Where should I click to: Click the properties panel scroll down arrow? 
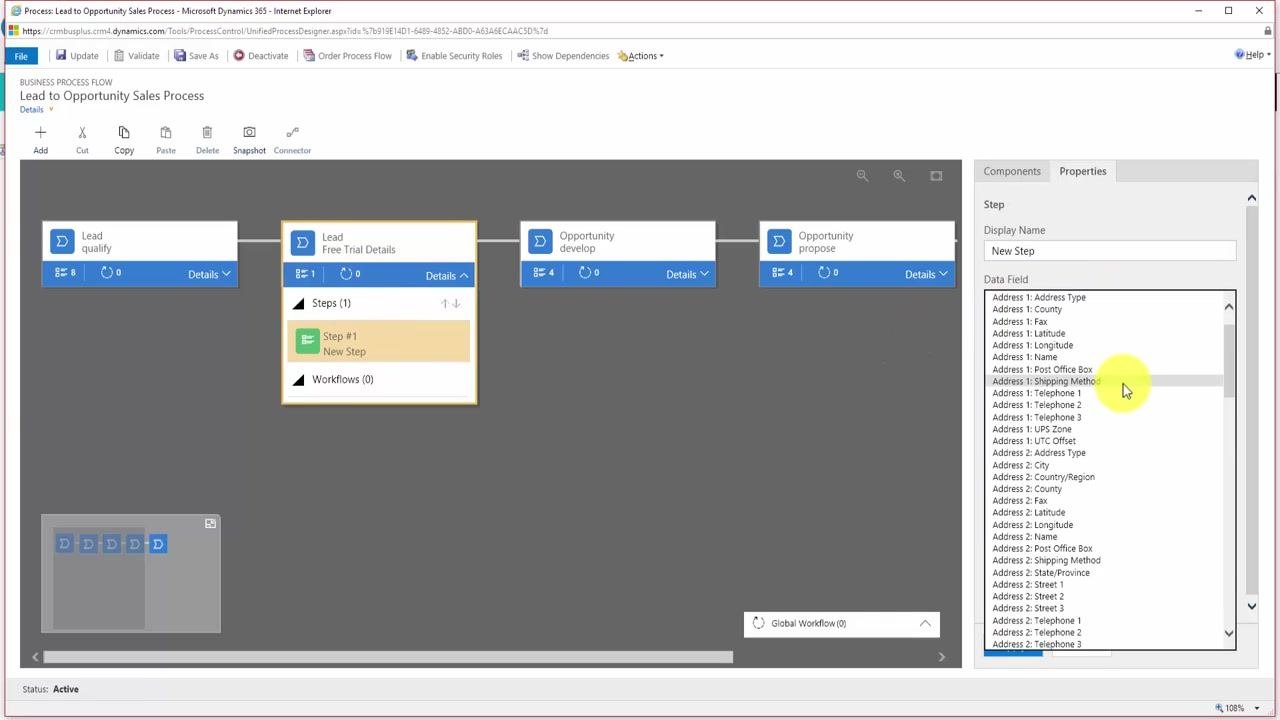pos(1251,606)
